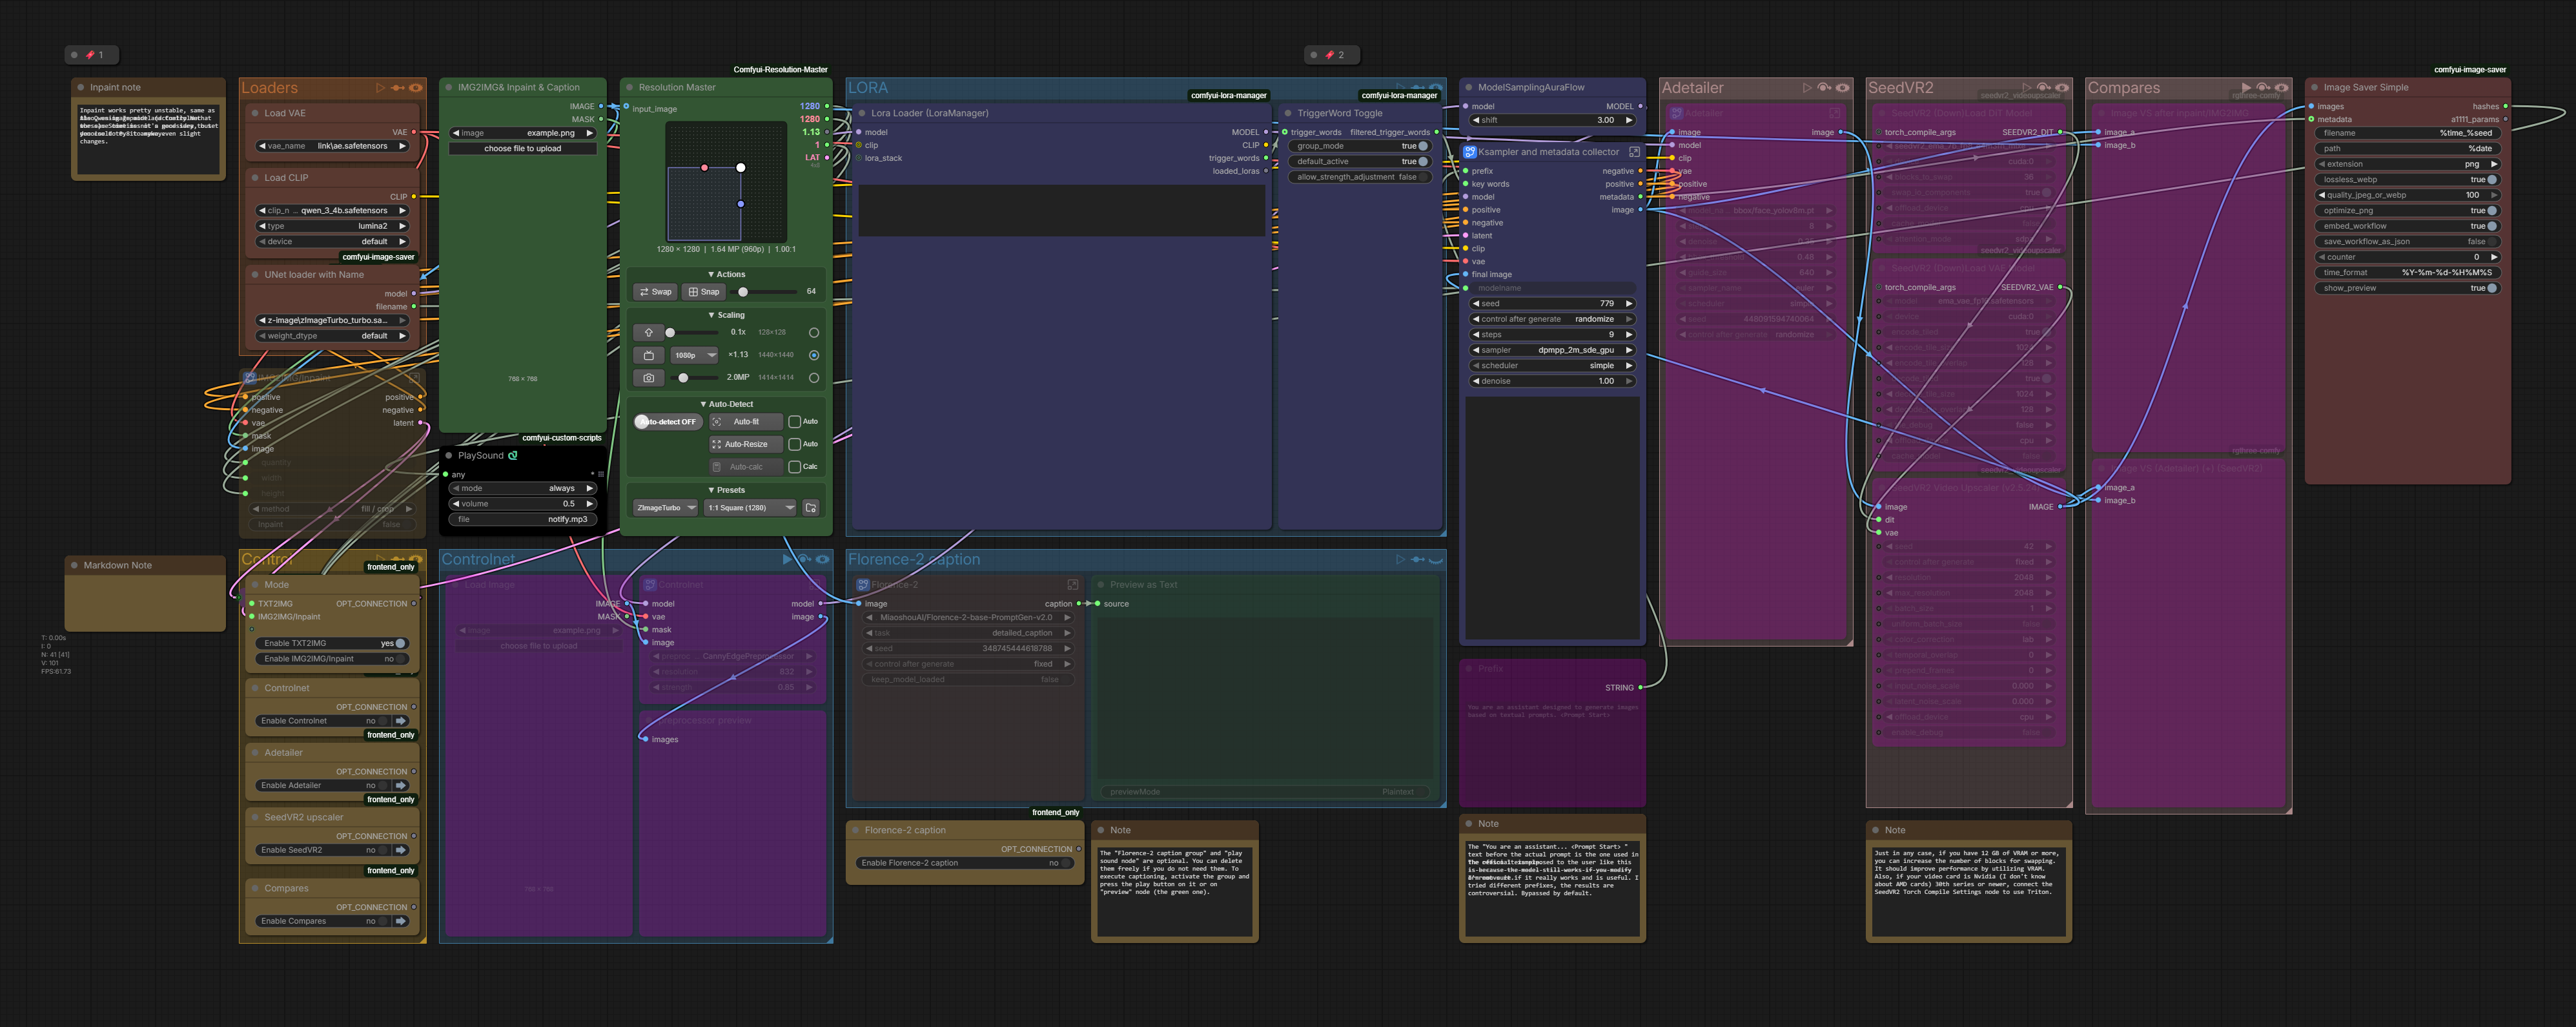Check the Calc box next to Auto-calc
This screenshot has width=2576, height=1027.
tap(794, 467)
